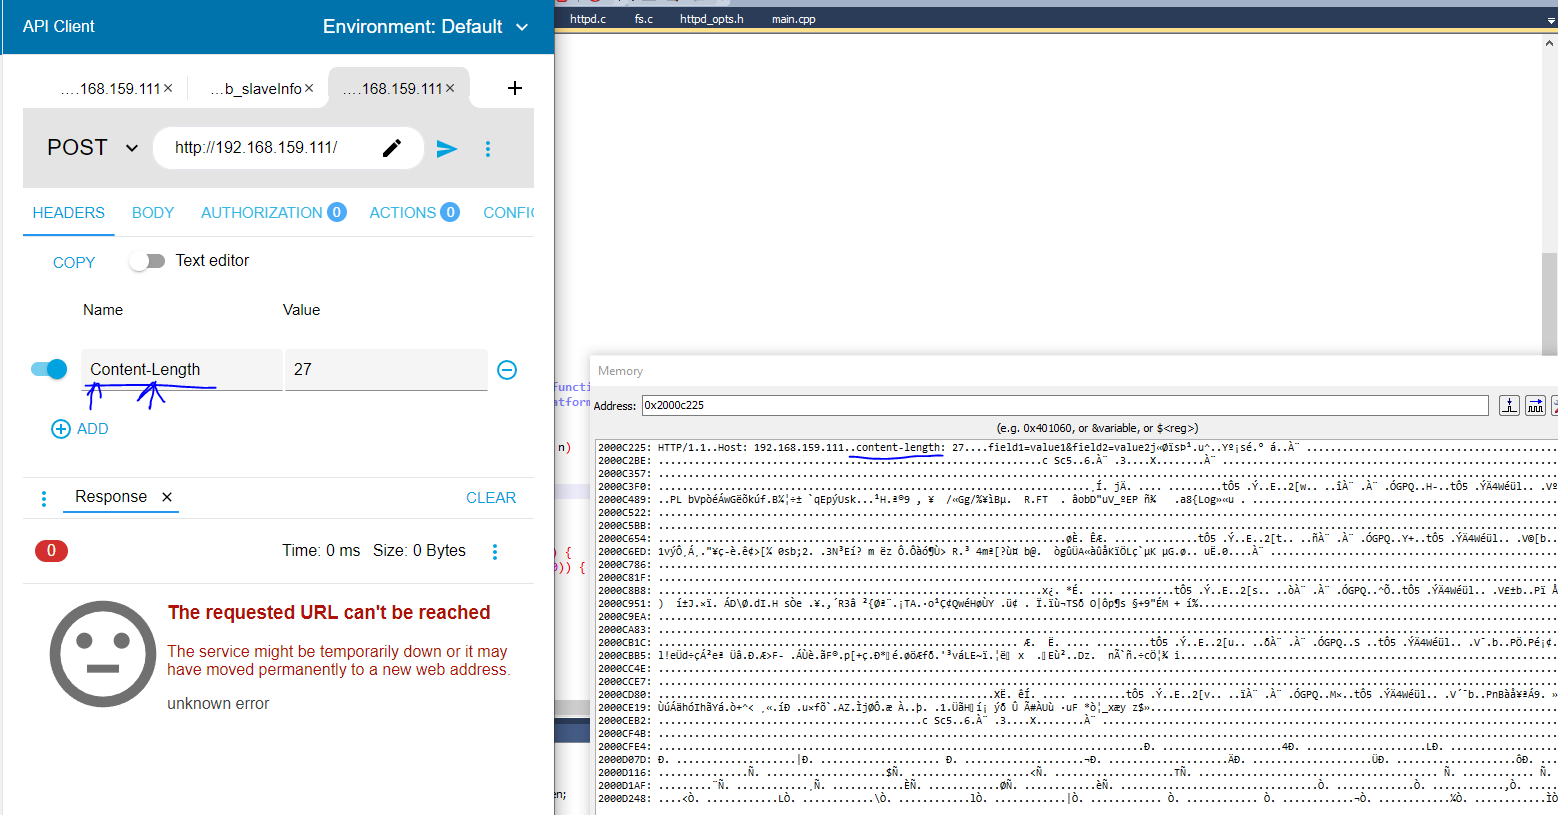1558x815 pixels.
Task: Send the POST request using paper plane icon
Action: [x=446, y=147]
